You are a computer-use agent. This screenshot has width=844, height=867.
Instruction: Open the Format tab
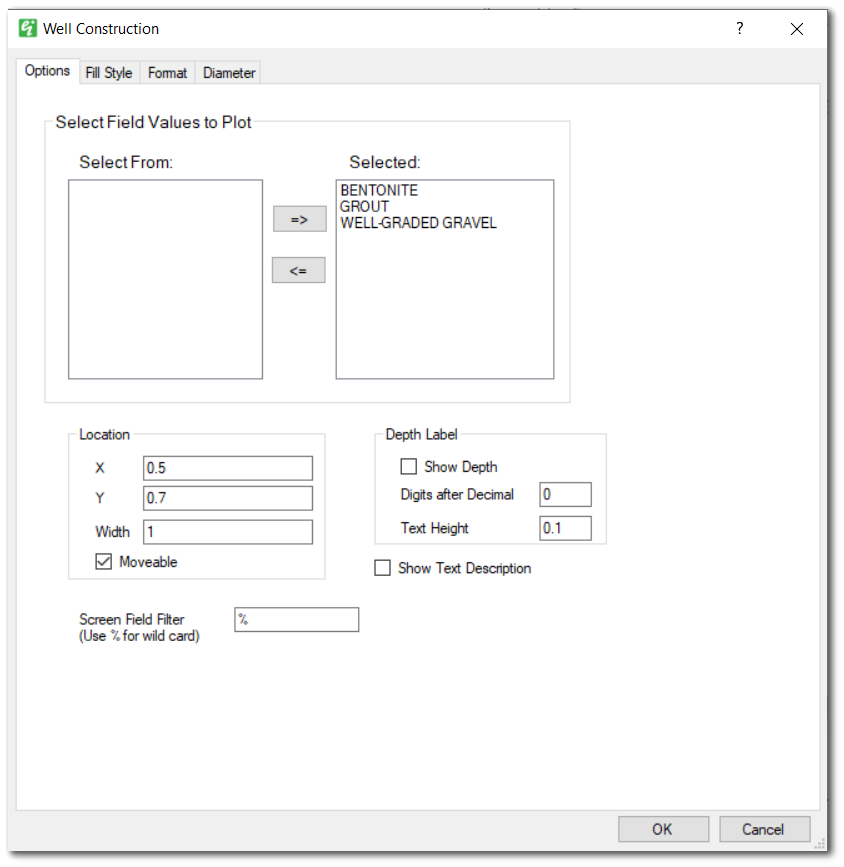(x=167, y=72)
